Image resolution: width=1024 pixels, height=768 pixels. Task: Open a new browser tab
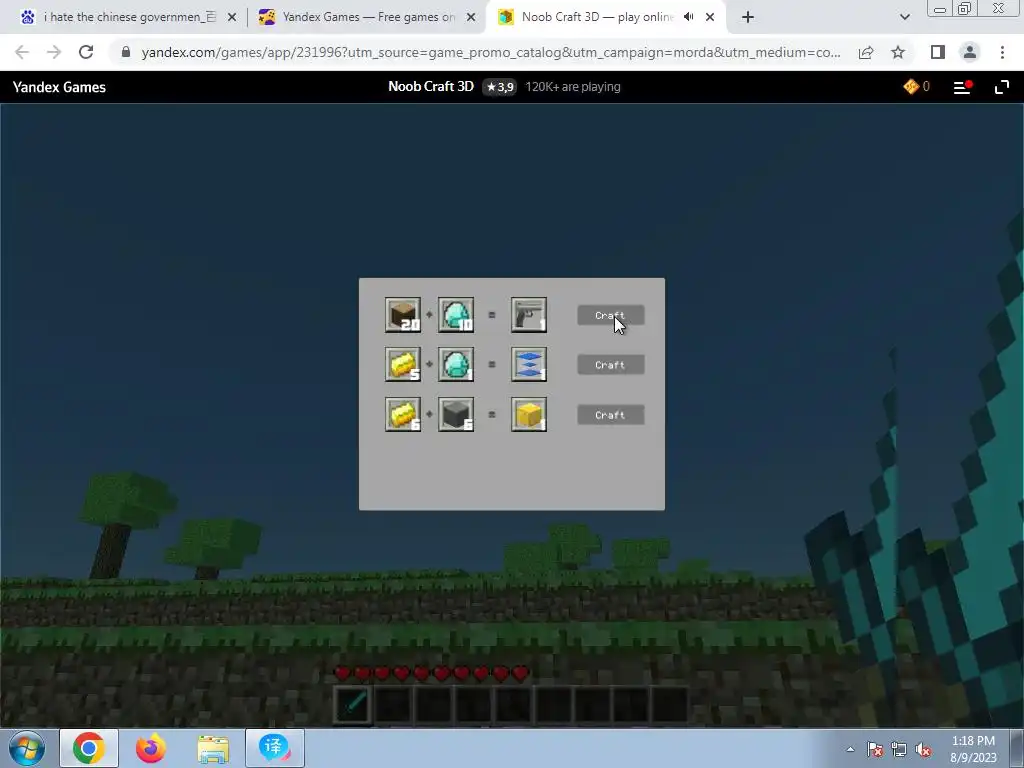click(x=748, y=18)
